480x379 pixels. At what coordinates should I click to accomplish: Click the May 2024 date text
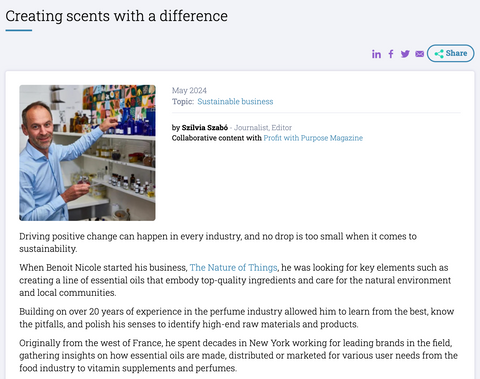click(x=189, y=91)
